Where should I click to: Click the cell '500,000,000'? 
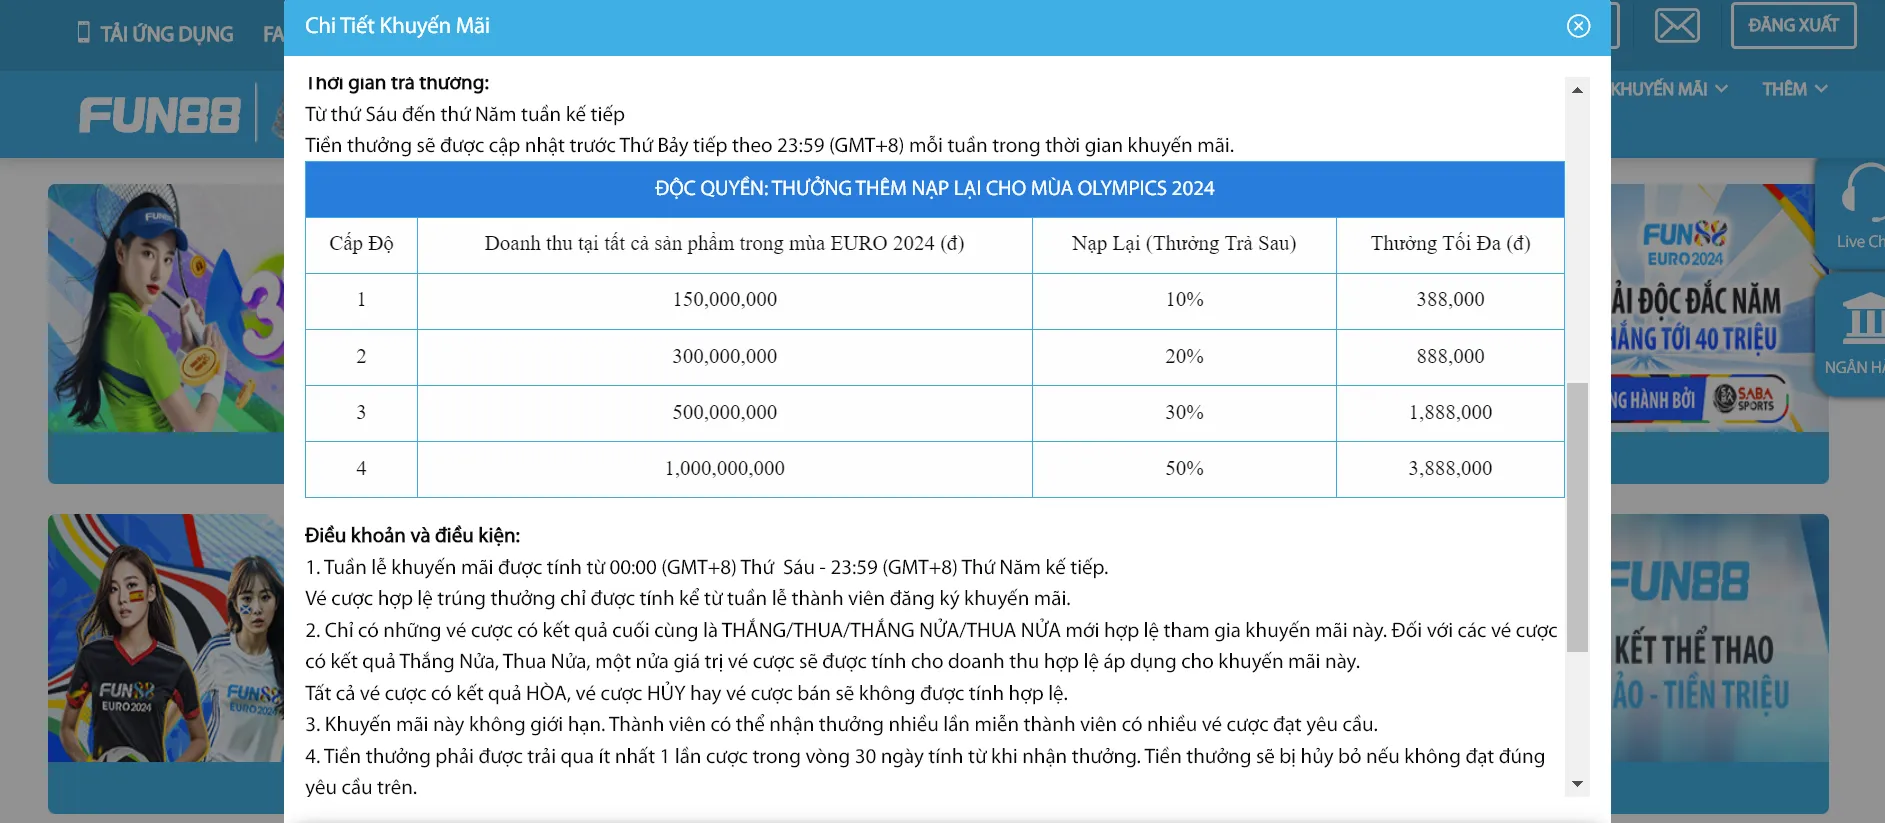coord(725,413)
